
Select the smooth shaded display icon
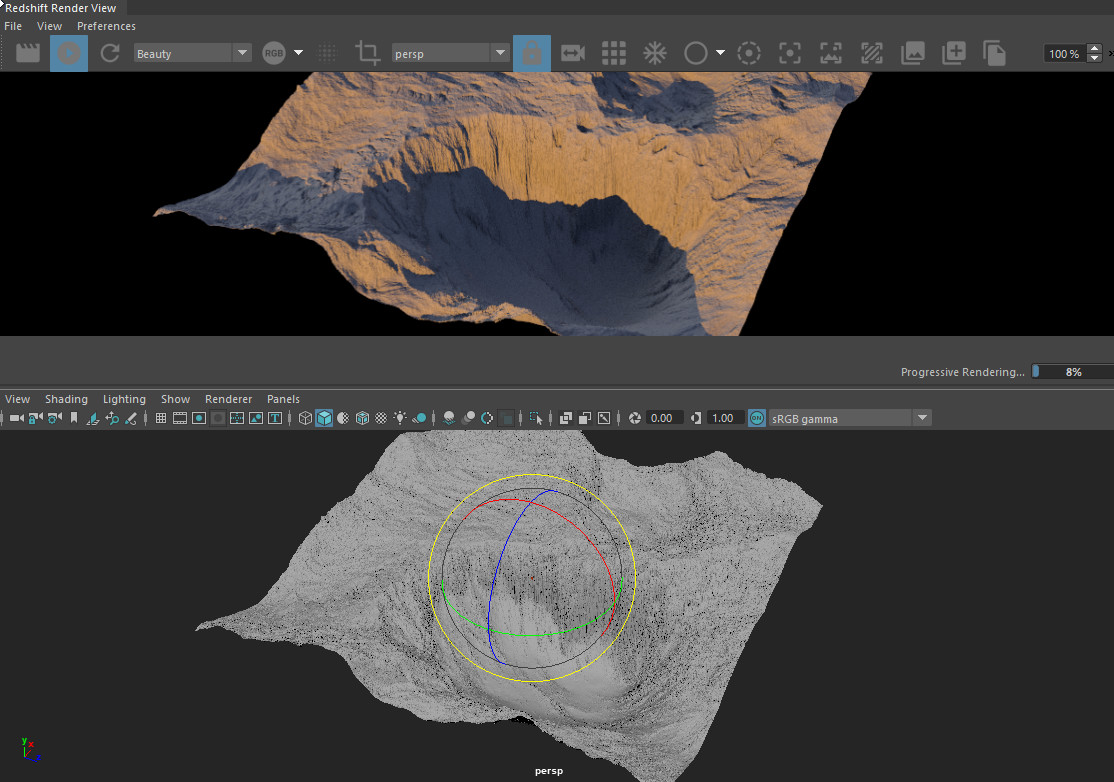coord(324,418)
